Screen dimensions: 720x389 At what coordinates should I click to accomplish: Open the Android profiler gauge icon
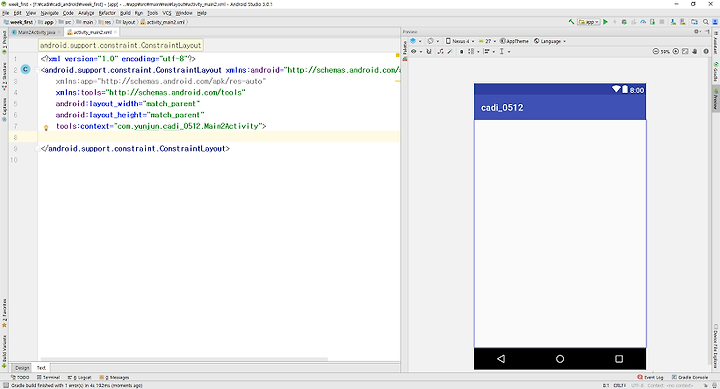(643, 22)
